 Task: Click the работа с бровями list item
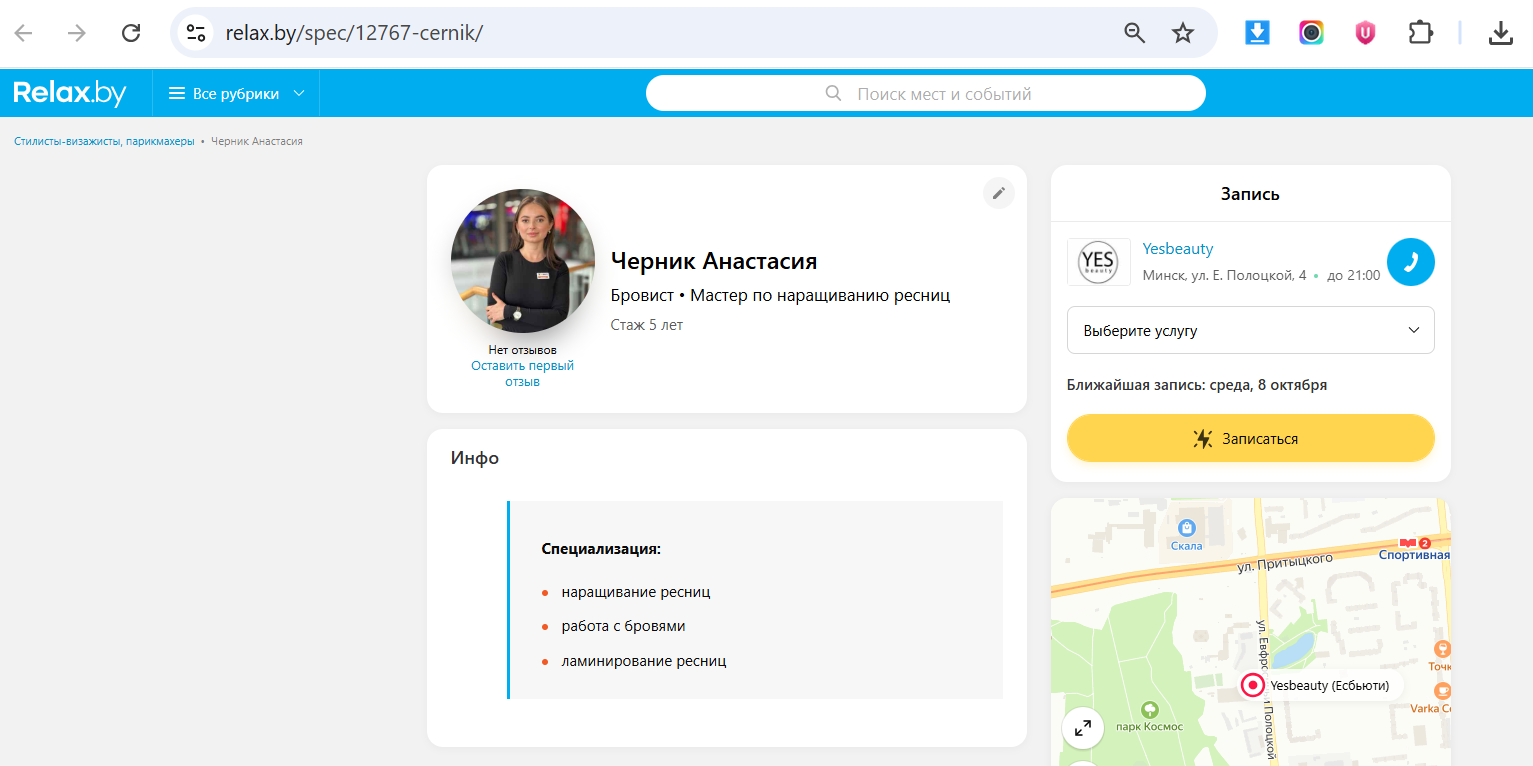coord(623,626)
